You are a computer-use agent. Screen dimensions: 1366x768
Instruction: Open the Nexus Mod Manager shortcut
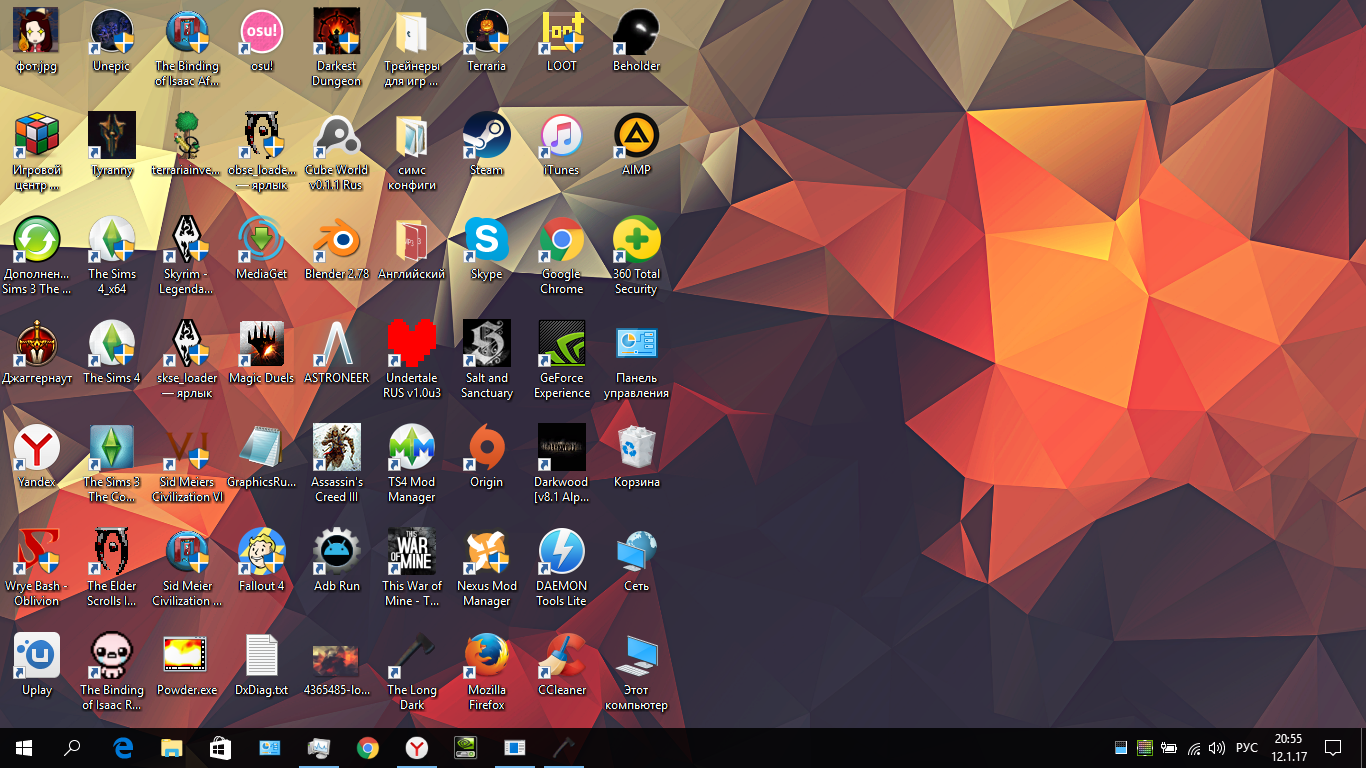click(487, 552)
